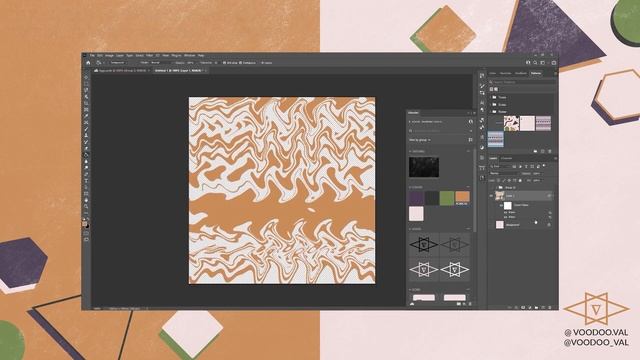Select the Clone Stamp tool
Screen dimensions: 640x360
coord(86,136)
